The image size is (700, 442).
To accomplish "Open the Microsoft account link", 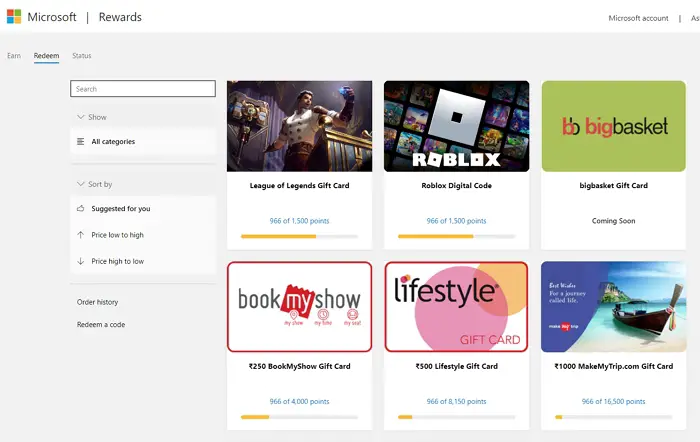I will 638,18.
